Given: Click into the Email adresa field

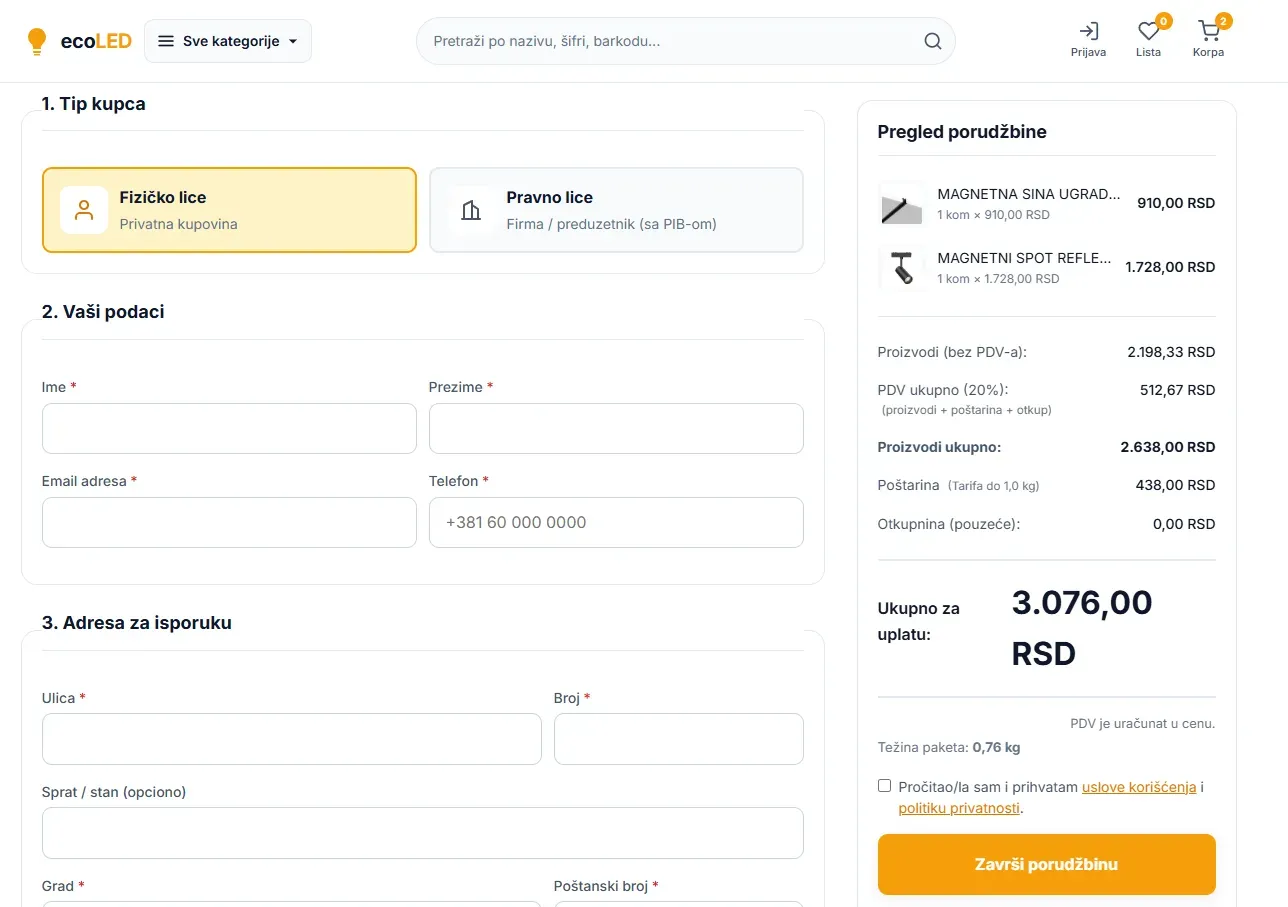Looking at the screenshot, I should pos(229,522).
